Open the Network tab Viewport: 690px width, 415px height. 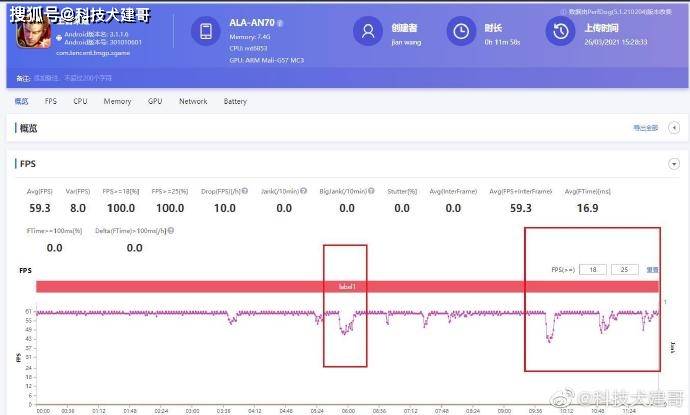coord(193,101)
